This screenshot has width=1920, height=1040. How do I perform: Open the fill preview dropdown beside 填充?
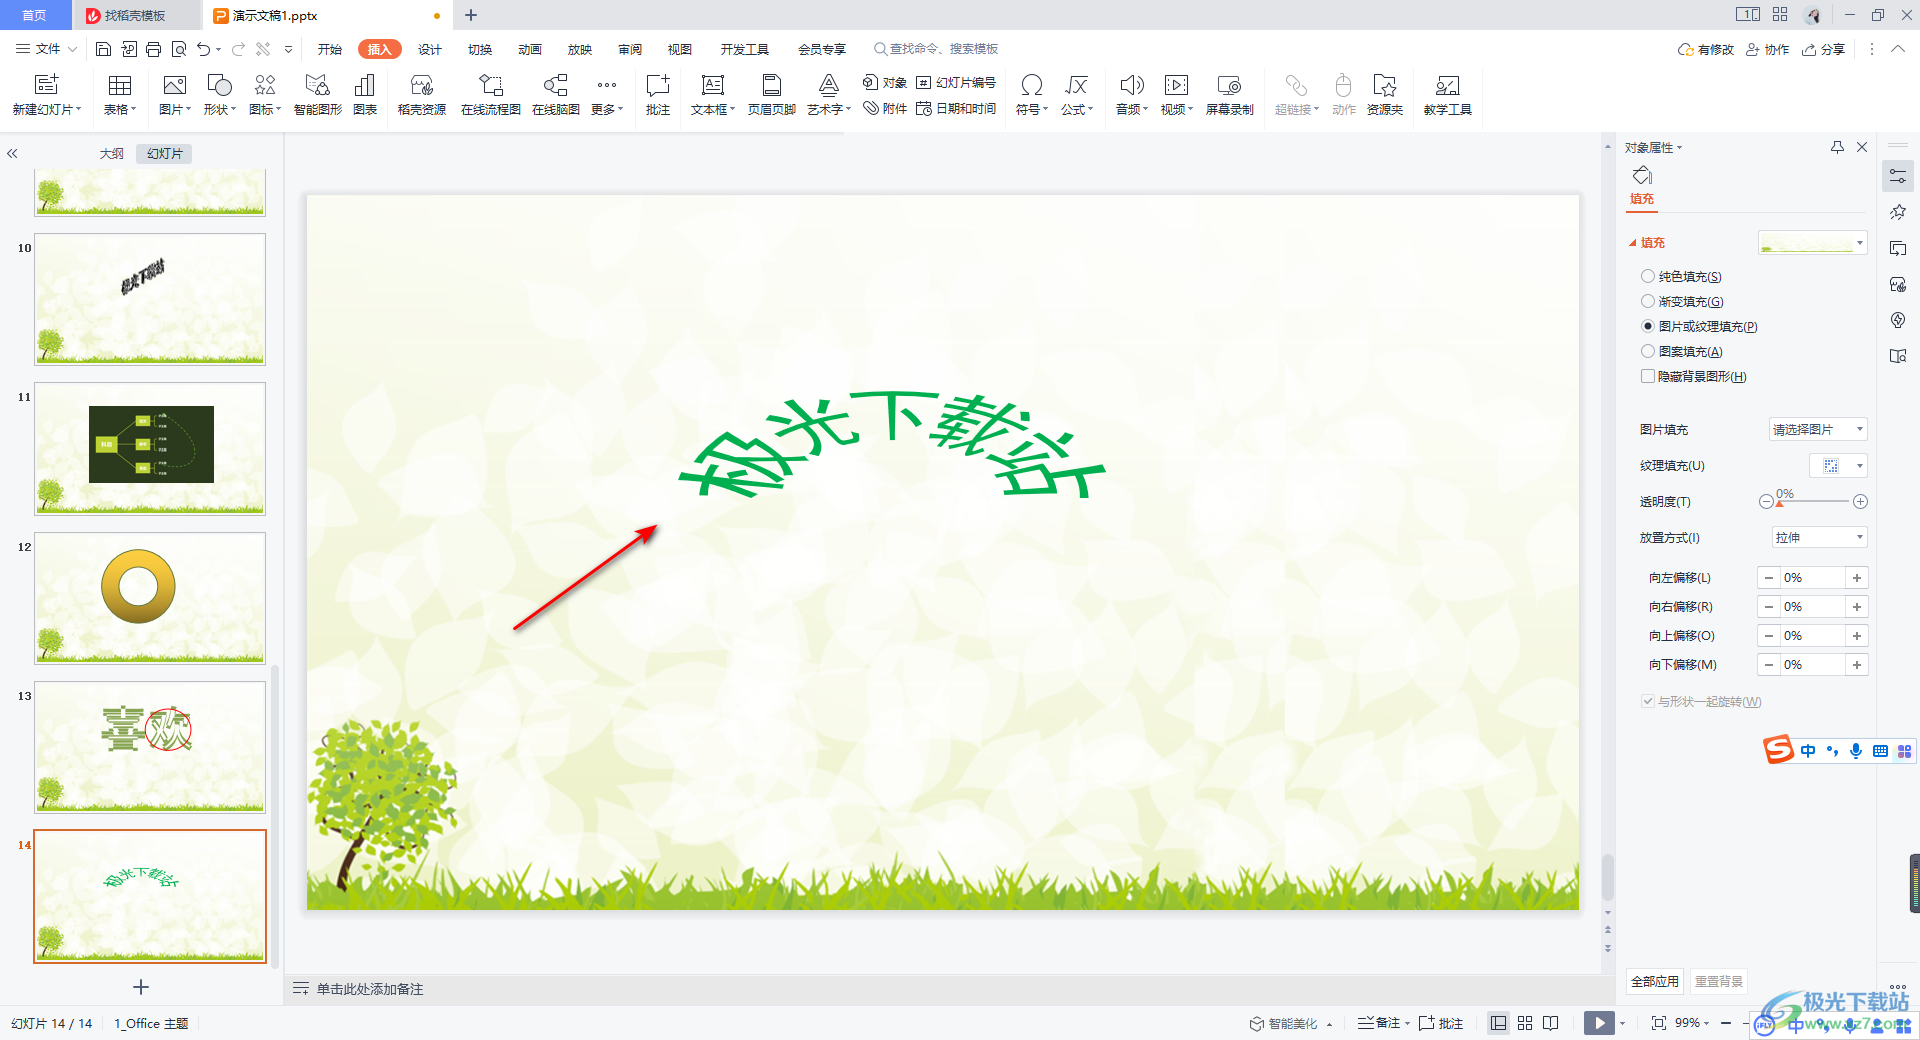tap(1813, 242)
